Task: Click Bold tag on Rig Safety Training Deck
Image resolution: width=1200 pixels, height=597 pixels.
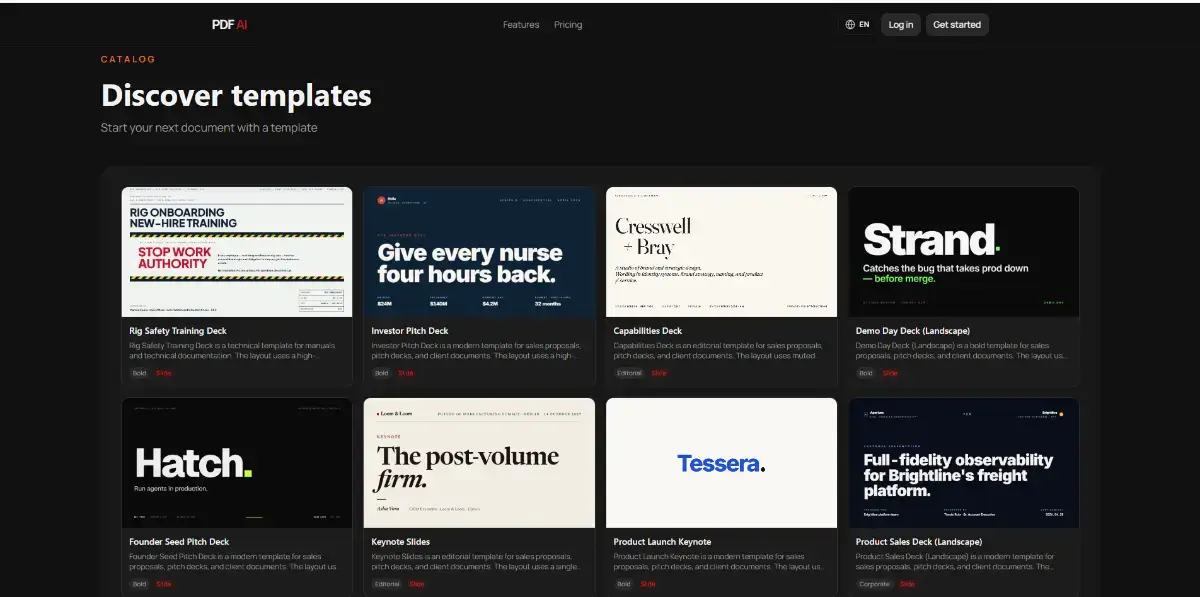Action: point(139,373)
